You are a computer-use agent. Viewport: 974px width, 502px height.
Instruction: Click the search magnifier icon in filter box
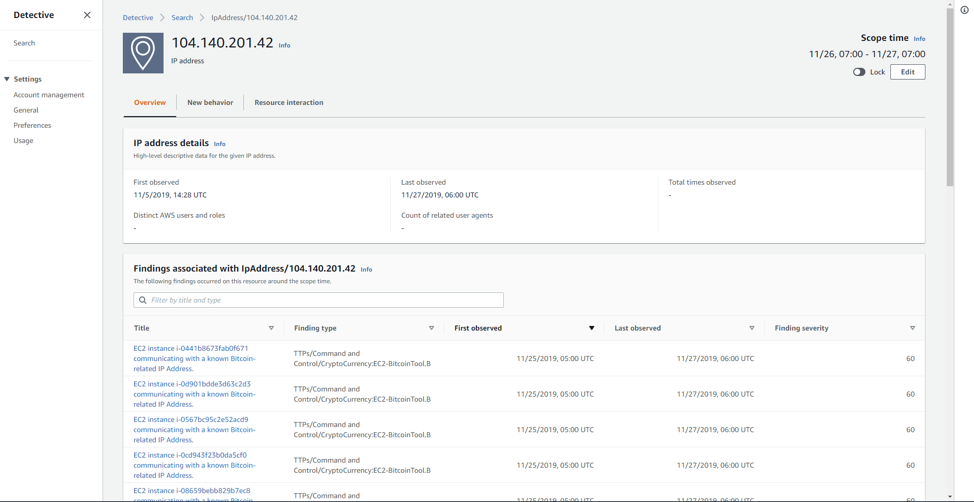[x=143, y=300]
